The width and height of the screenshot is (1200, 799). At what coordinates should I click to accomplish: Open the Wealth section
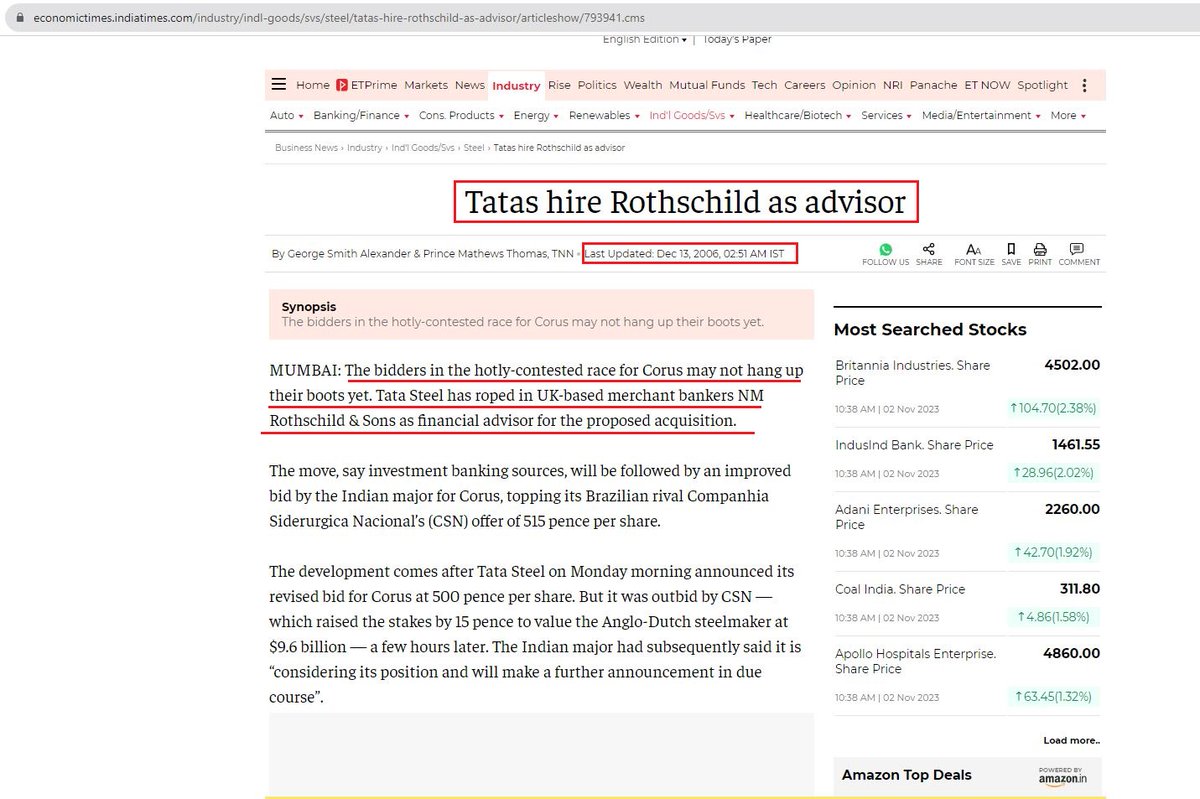click(643, 86)
